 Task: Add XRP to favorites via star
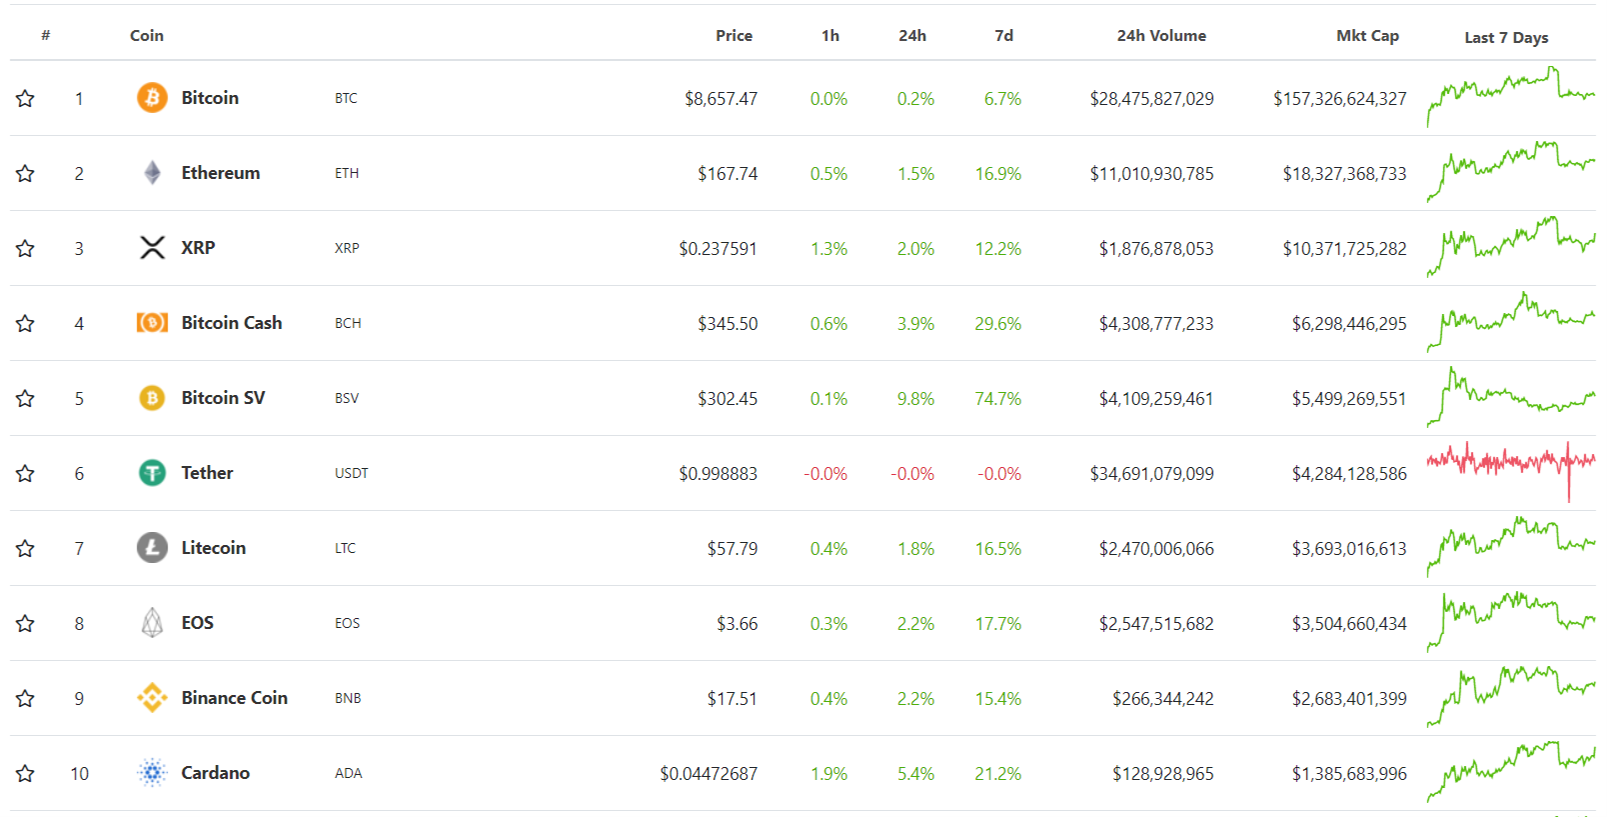coord(25,248)
